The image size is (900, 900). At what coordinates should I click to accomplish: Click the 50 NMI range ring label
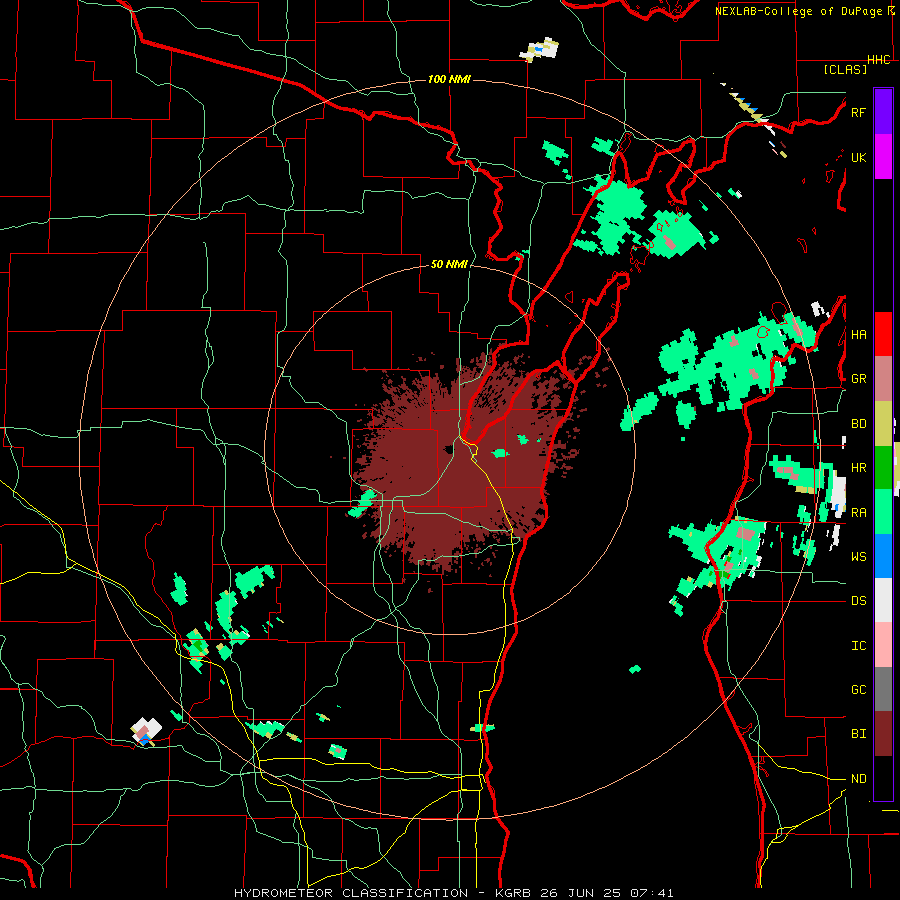(x=449, y=264)
